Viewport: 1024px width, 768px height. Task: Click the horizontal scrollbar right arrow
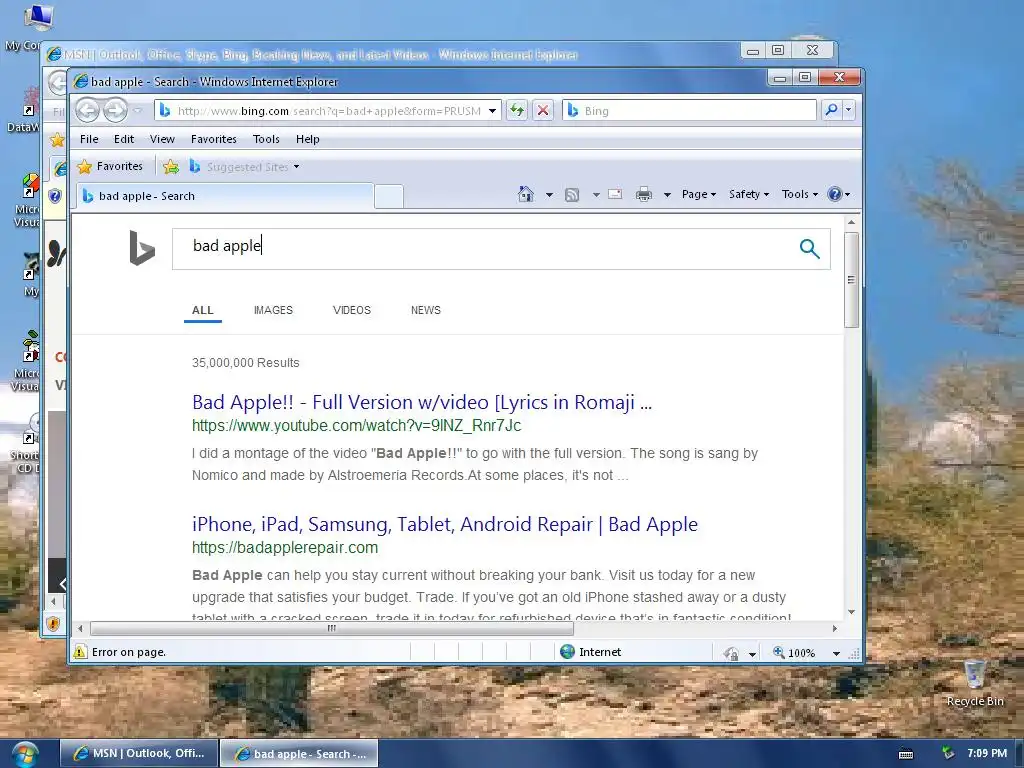[835, 628]
